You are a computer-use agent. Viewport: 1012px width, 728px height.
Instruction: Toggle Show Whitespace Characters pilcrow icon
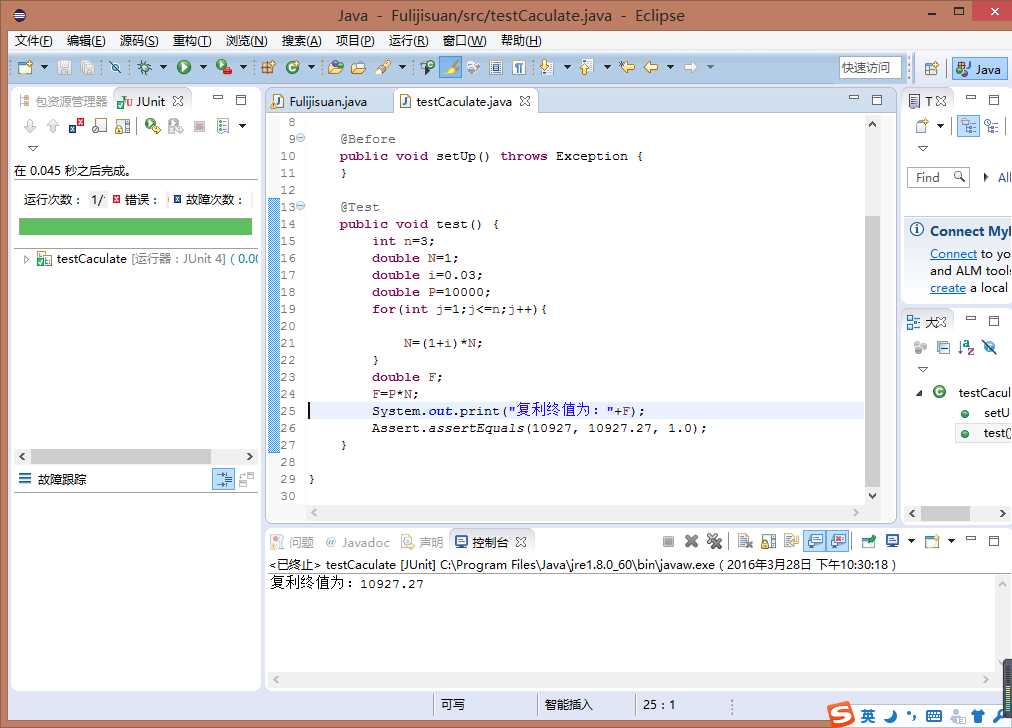(x=519, y=67)
